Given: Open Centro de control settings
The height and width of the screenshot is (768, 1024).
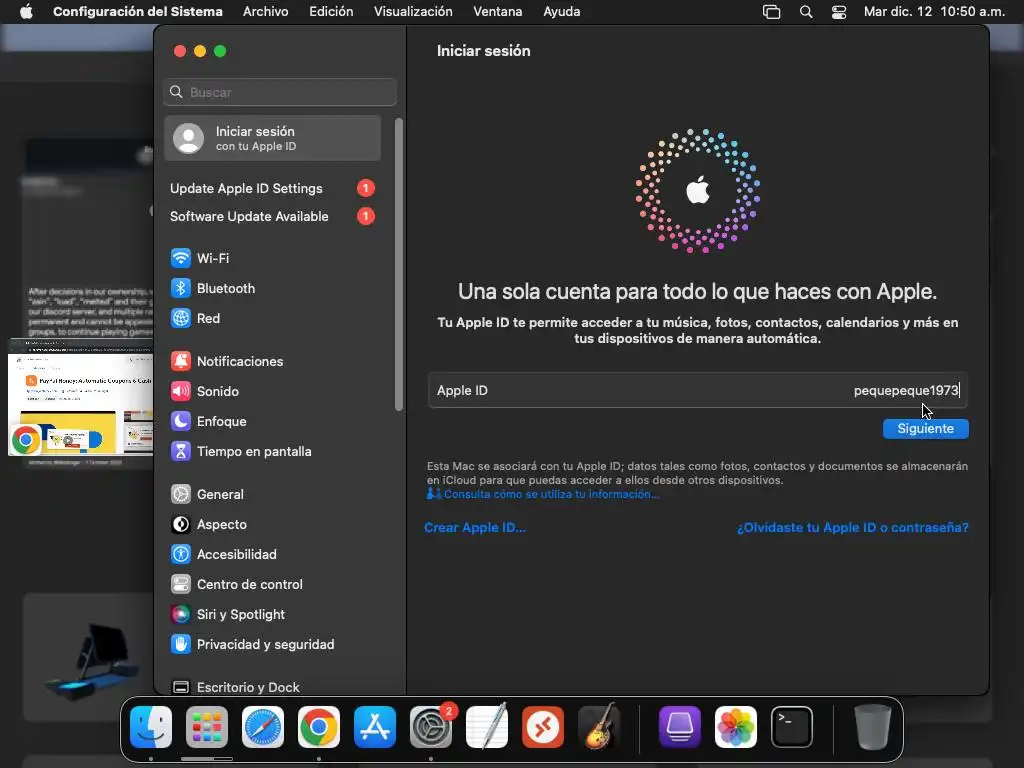Looking at the screenshot, I should pos(236,584).
